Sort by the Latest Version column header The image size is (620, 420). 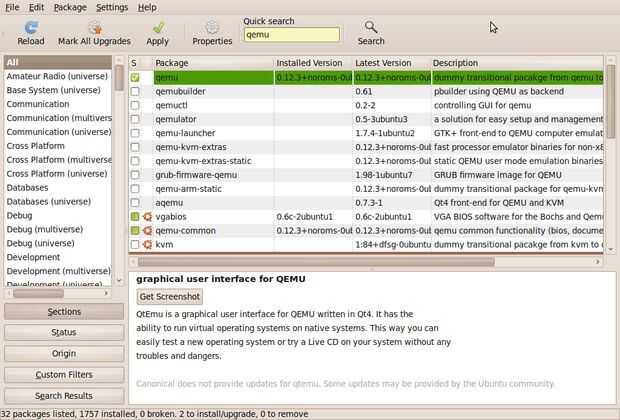(x=392, y=63)
